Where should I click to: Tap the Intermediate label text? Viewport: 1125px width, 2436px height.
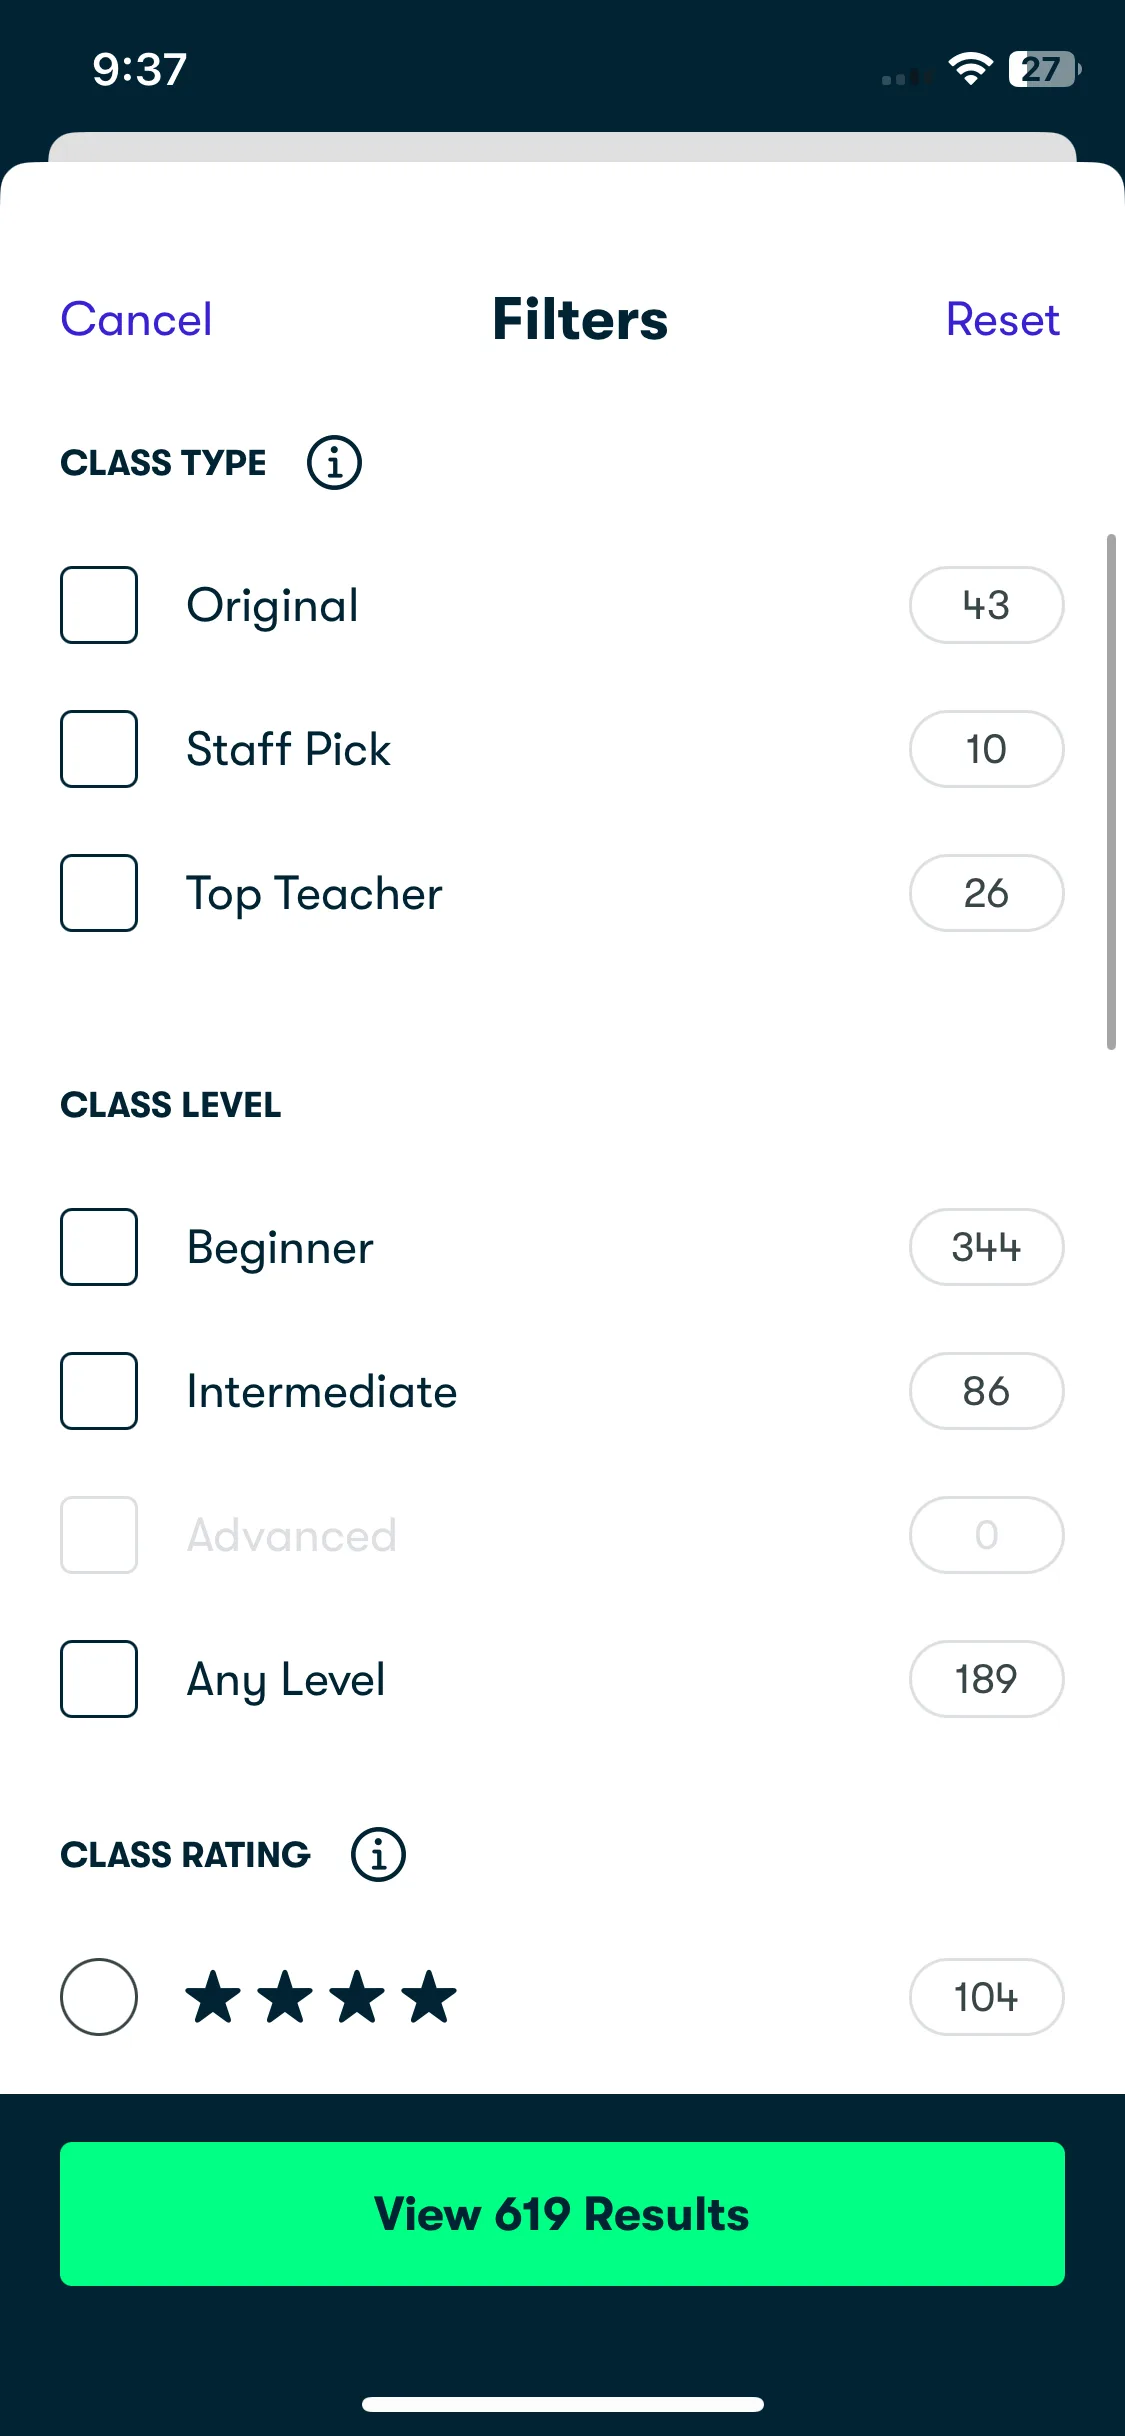[322, 1391]
